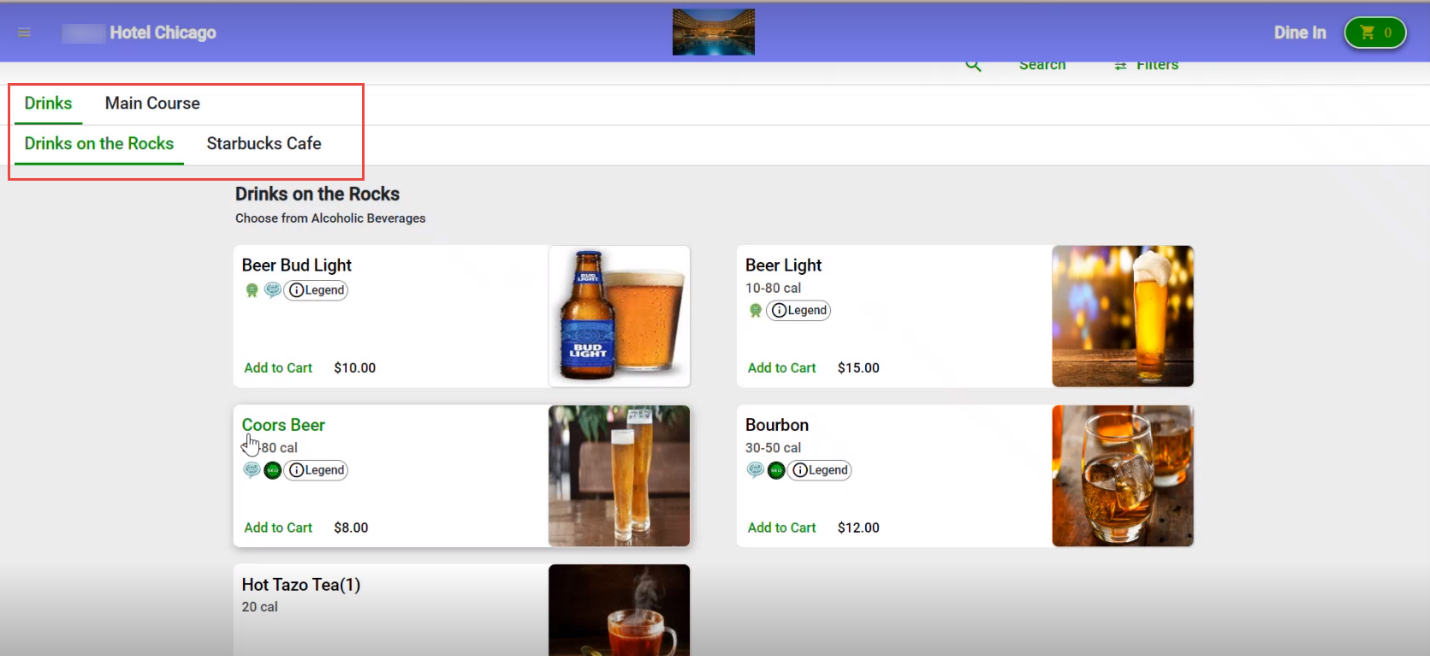The width and height of the screenshot is (1430, 656).
Task: Click the Coors Beer glasses photo
Action: coord(619,476)
